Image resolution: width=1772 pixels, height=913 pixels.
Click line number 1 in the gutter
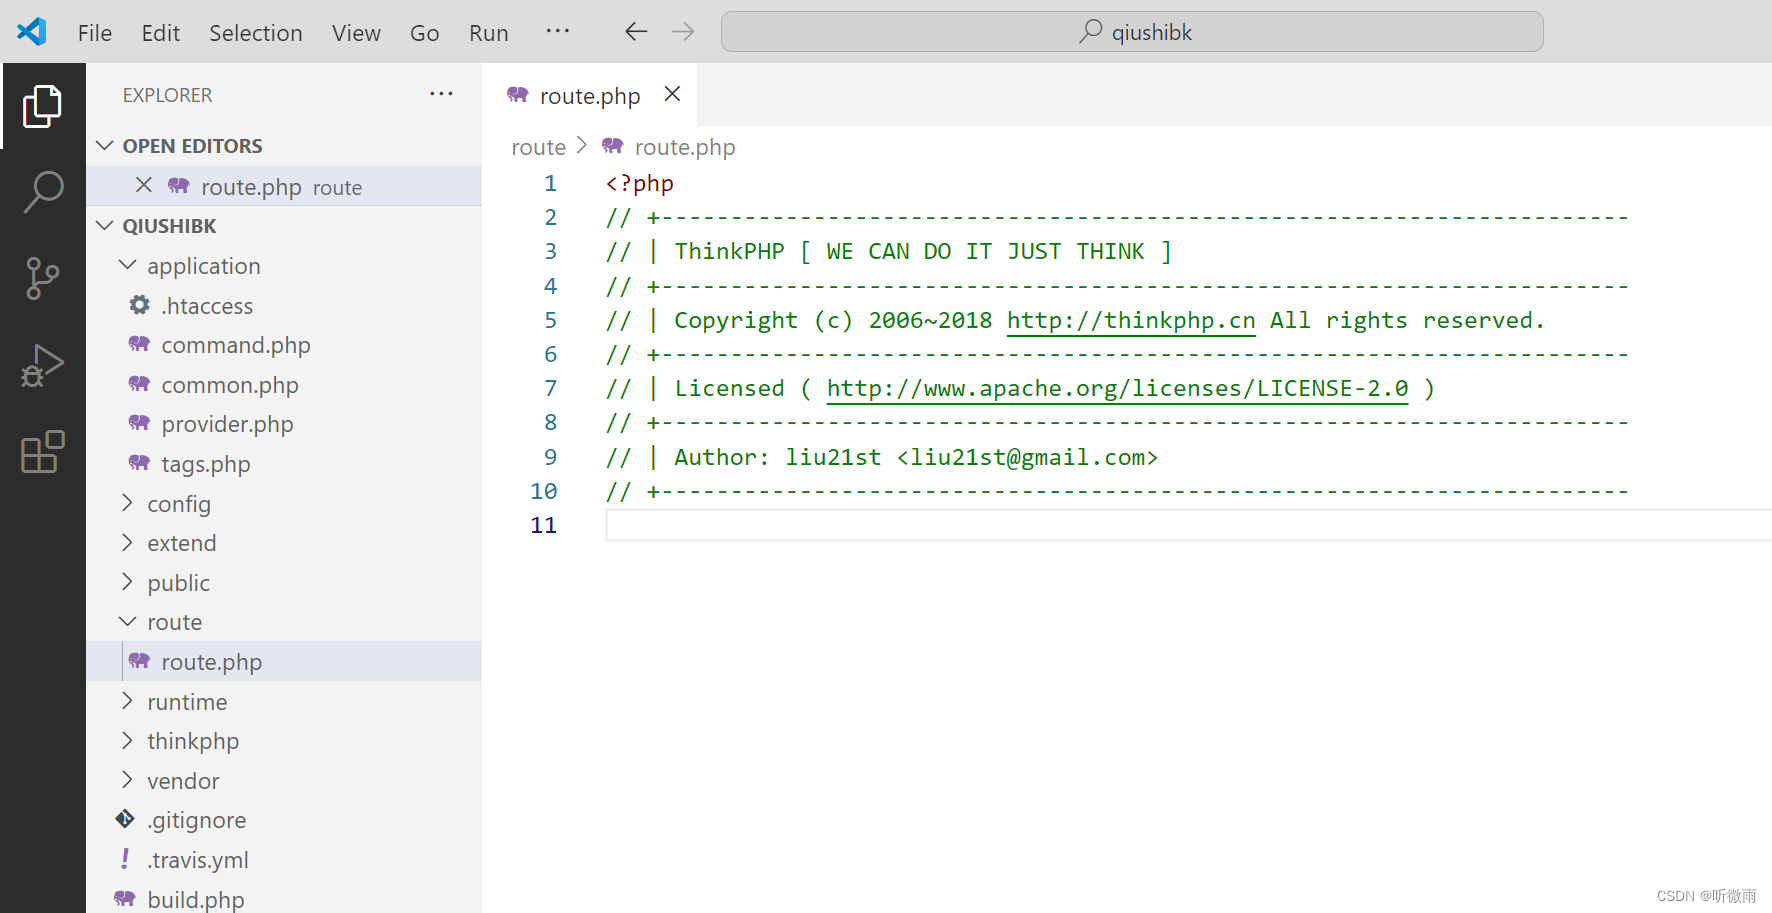(x=550, y=183)
